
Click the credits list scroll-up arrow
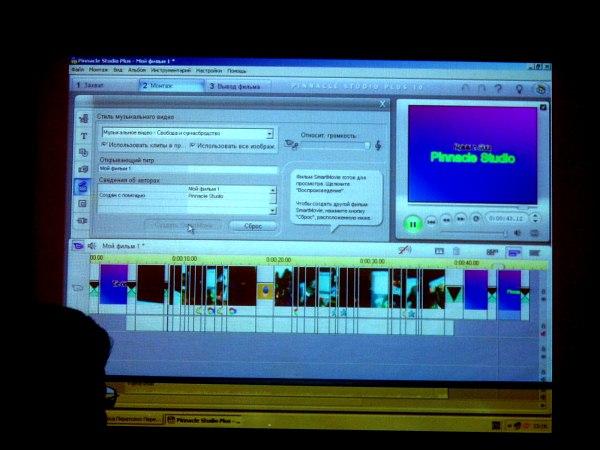272,190
